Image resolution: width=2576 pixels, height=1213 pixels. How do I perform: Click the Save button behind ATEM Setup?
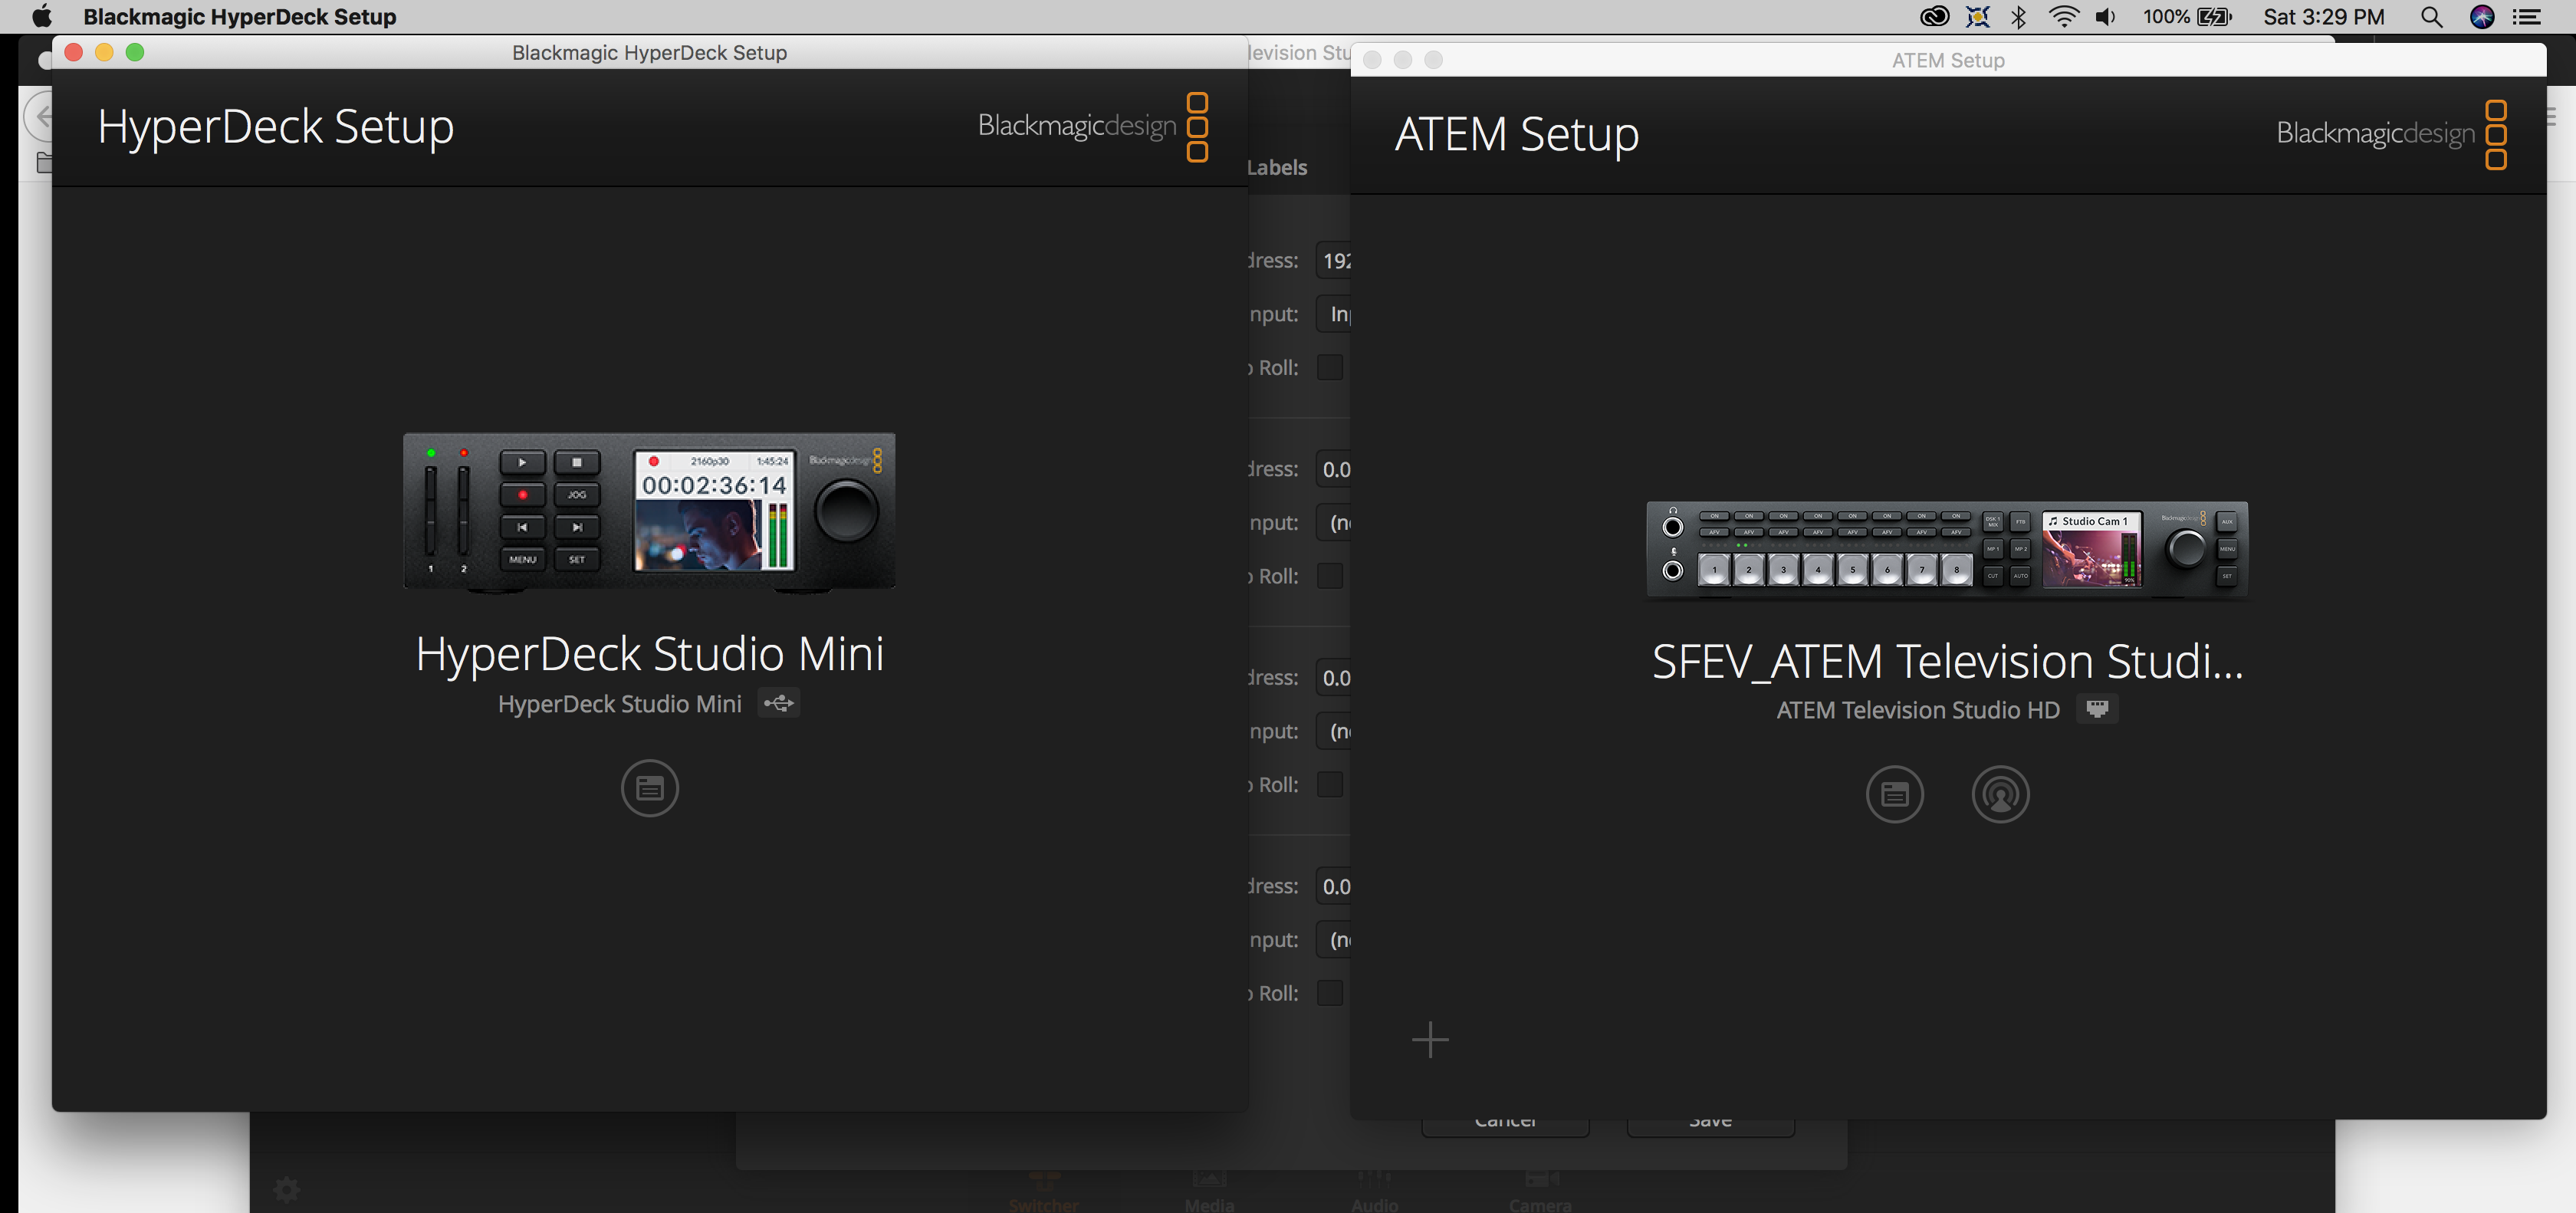tap(1710, 1128)
